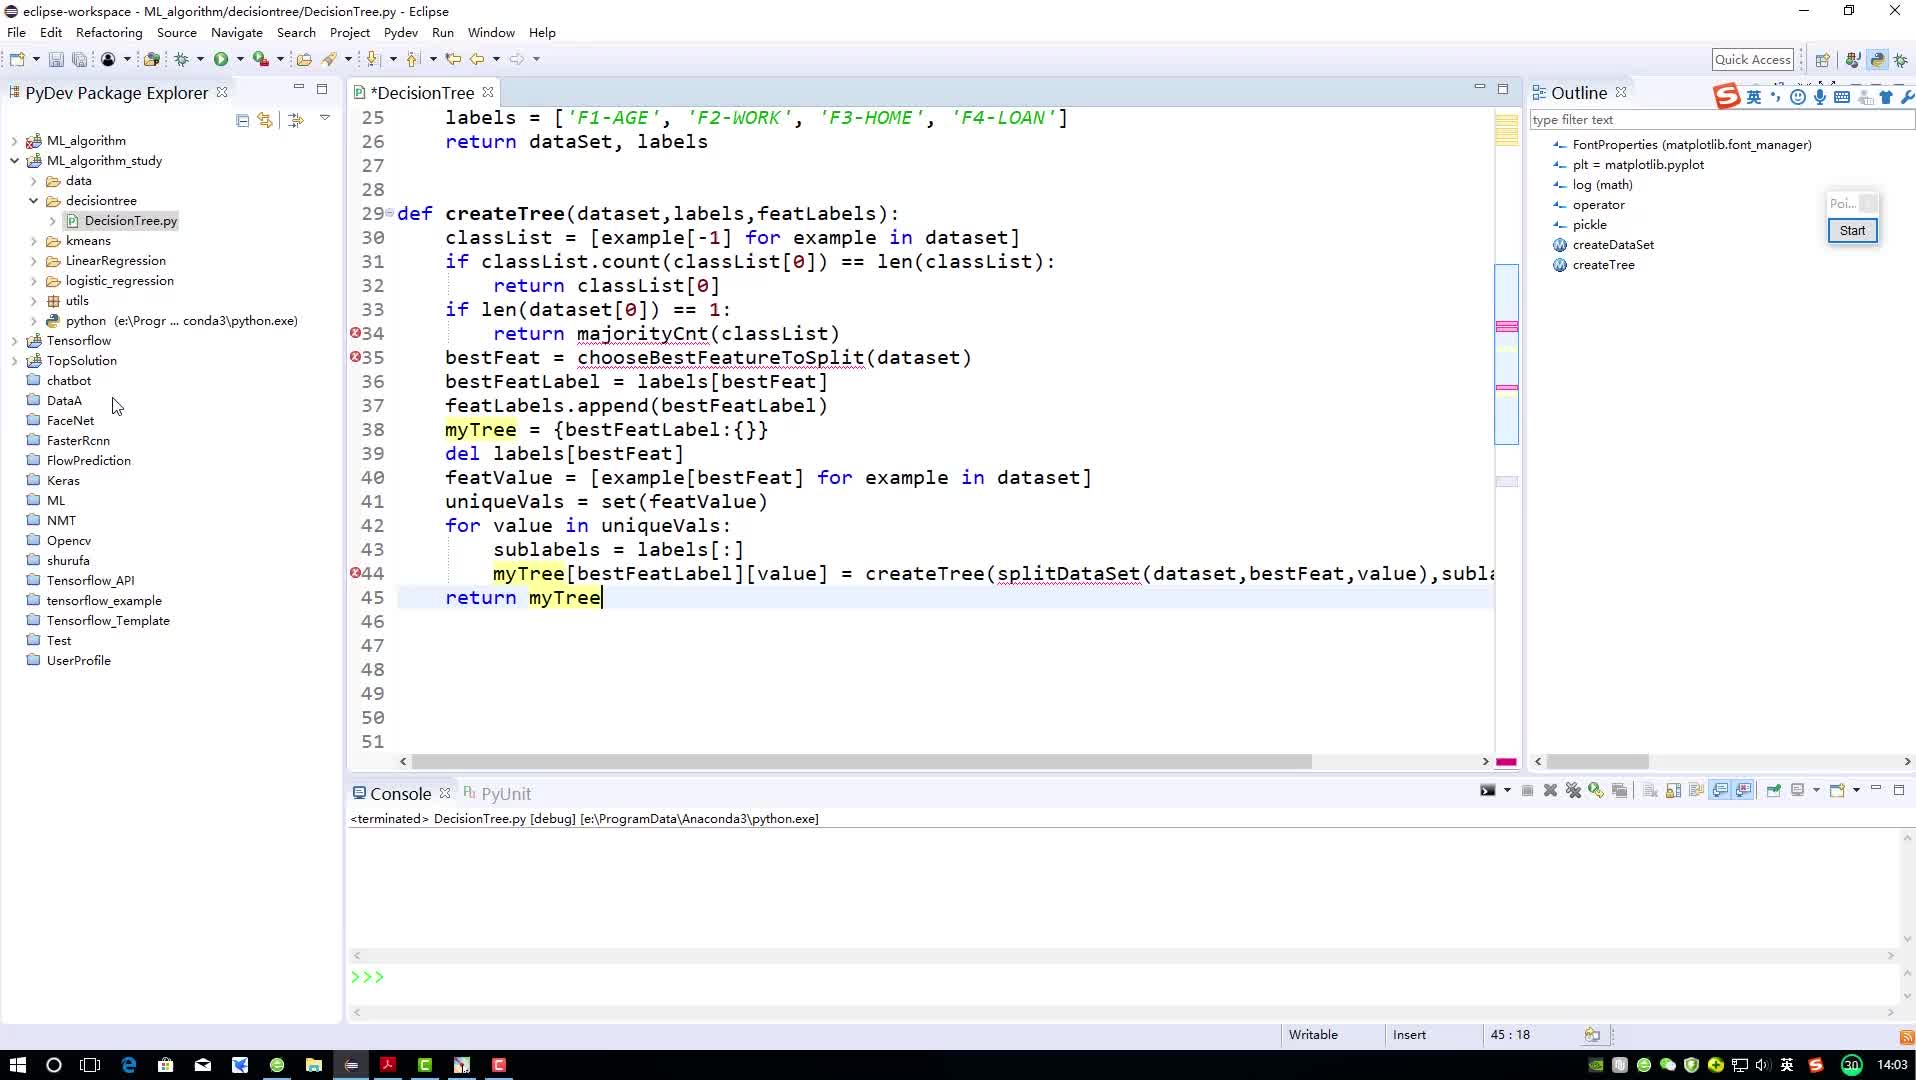1916x1080 pixels.
Task: Expand the kmeans folder
Action: click(x=33, y=241)
